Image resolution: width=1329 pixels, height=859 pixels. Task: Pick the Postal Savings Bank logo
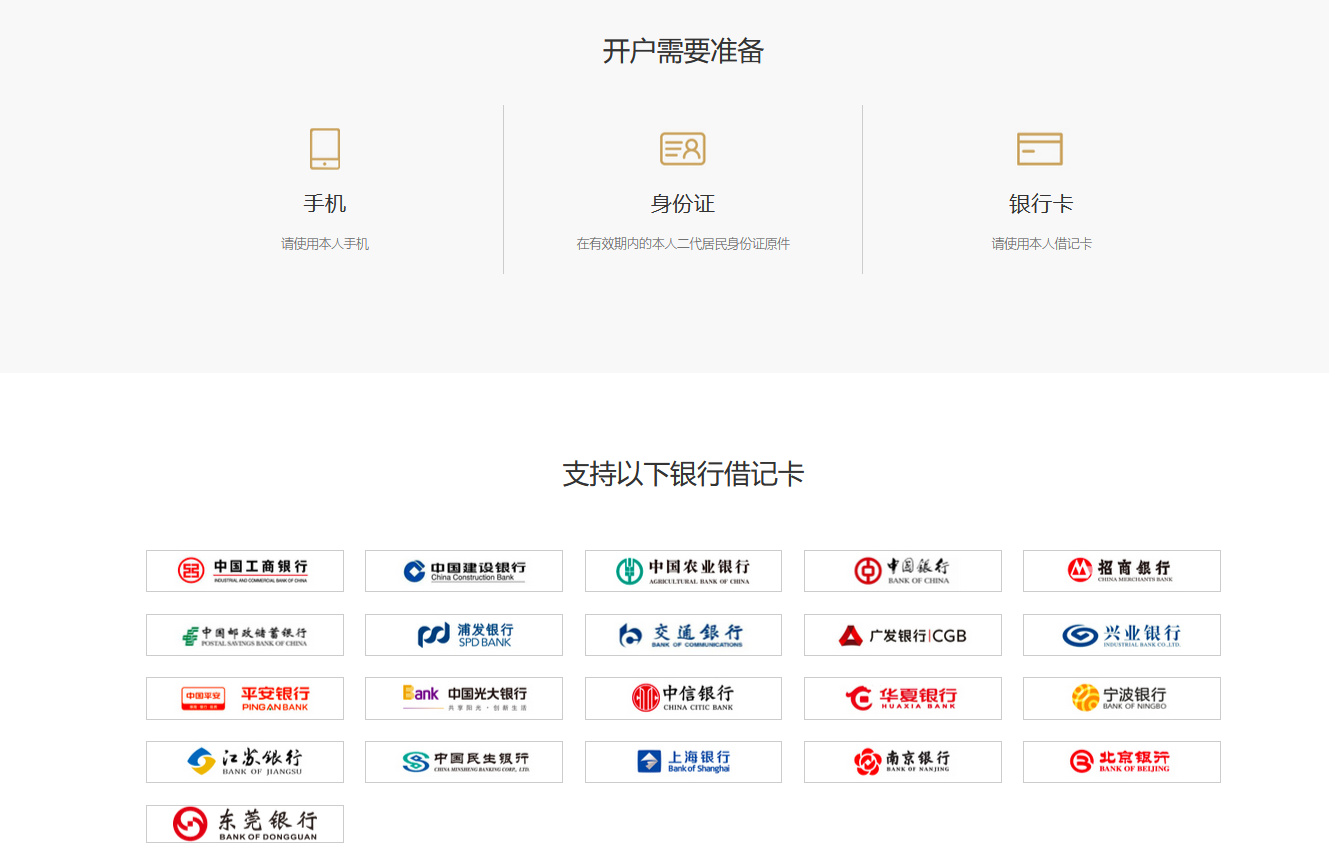pyautogui.click(x=245, y=635)
